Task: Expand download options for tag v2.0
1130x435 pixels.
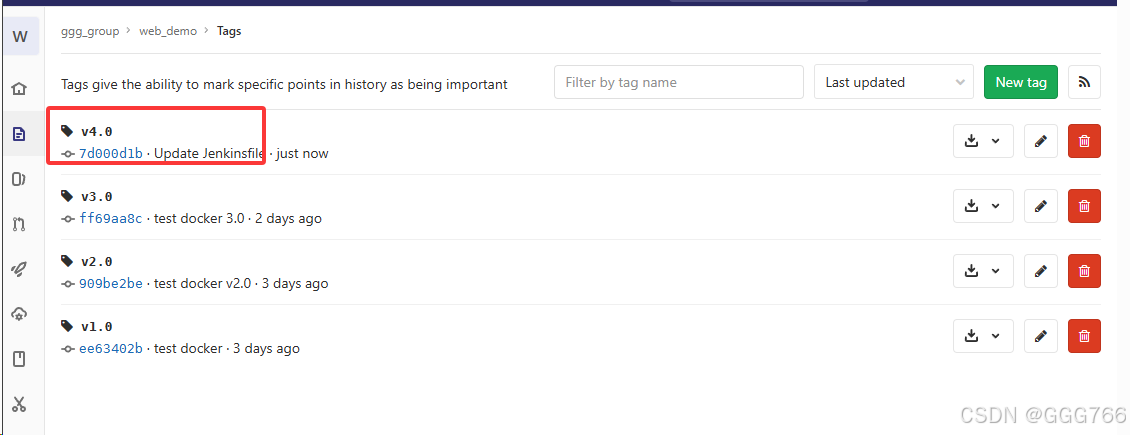Action: [x=983, y=271]
